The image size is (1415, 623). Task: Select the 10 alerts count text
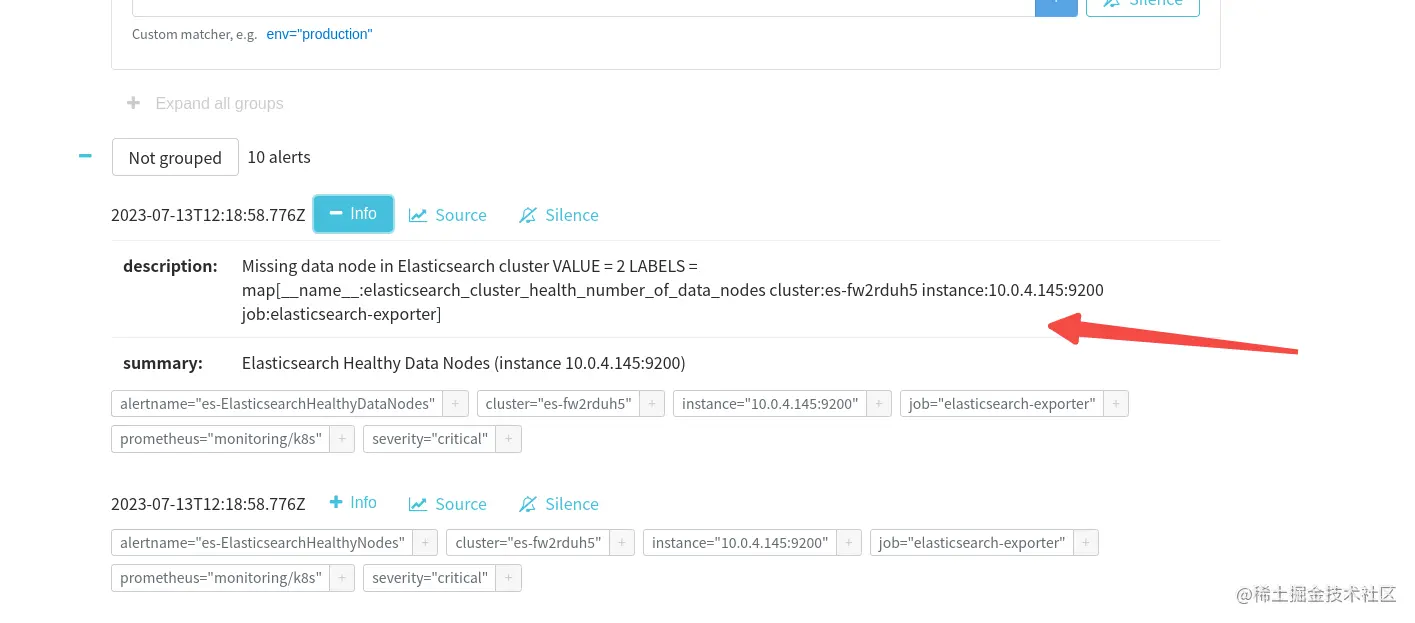pos(279,157)
